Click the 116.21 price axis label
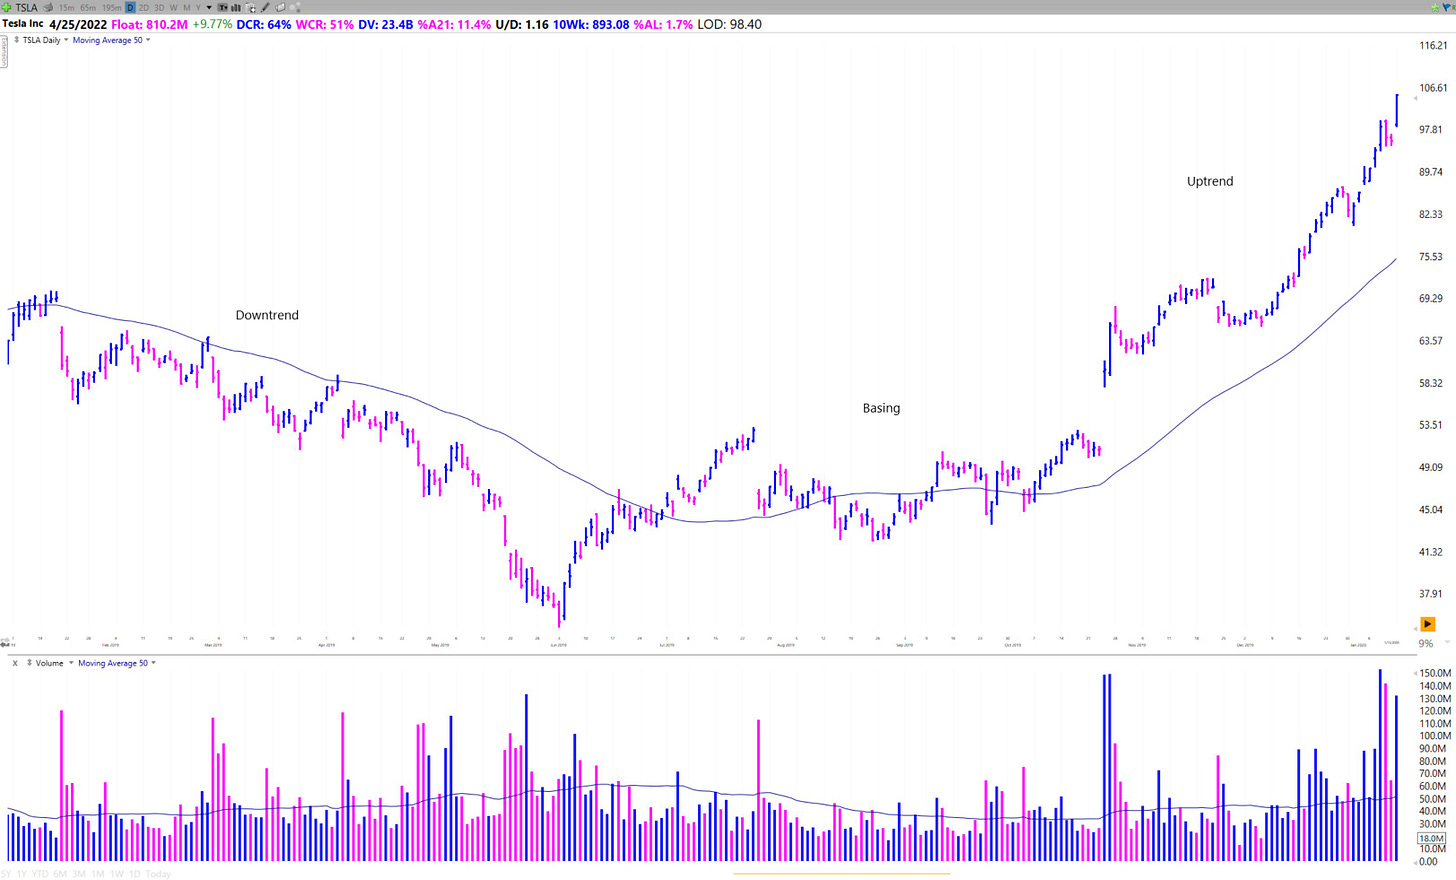This screenshot has height=880, width=1456. (x=1433, y=46)
